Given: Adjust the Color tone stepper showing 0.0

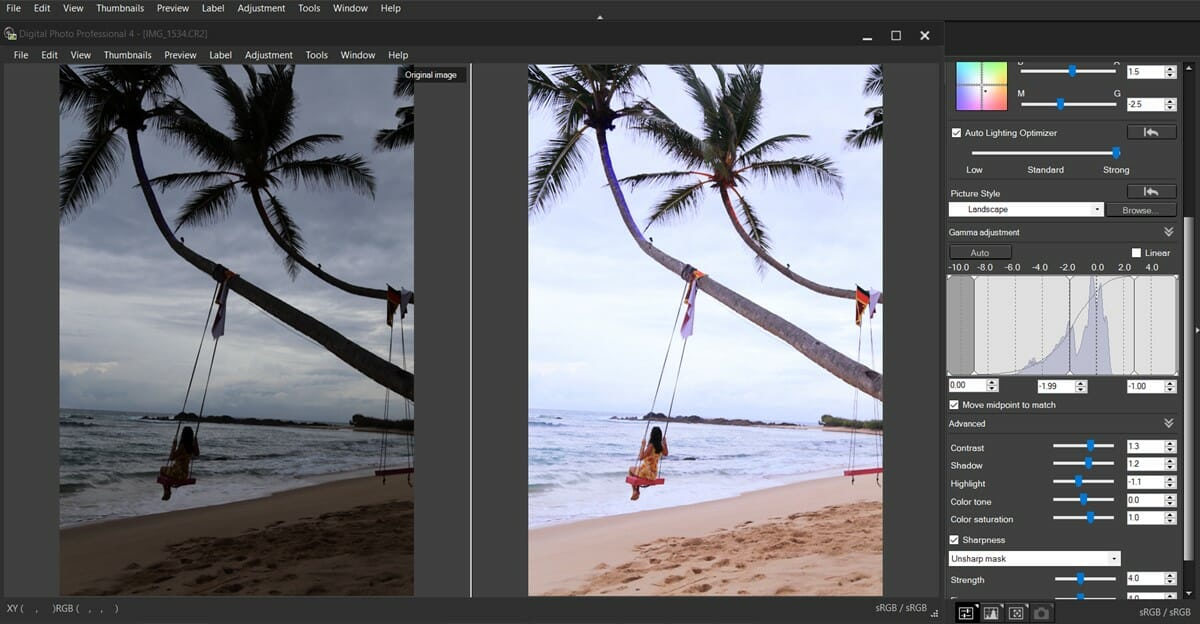Looking at the screenshot, I should [1171, 501].
